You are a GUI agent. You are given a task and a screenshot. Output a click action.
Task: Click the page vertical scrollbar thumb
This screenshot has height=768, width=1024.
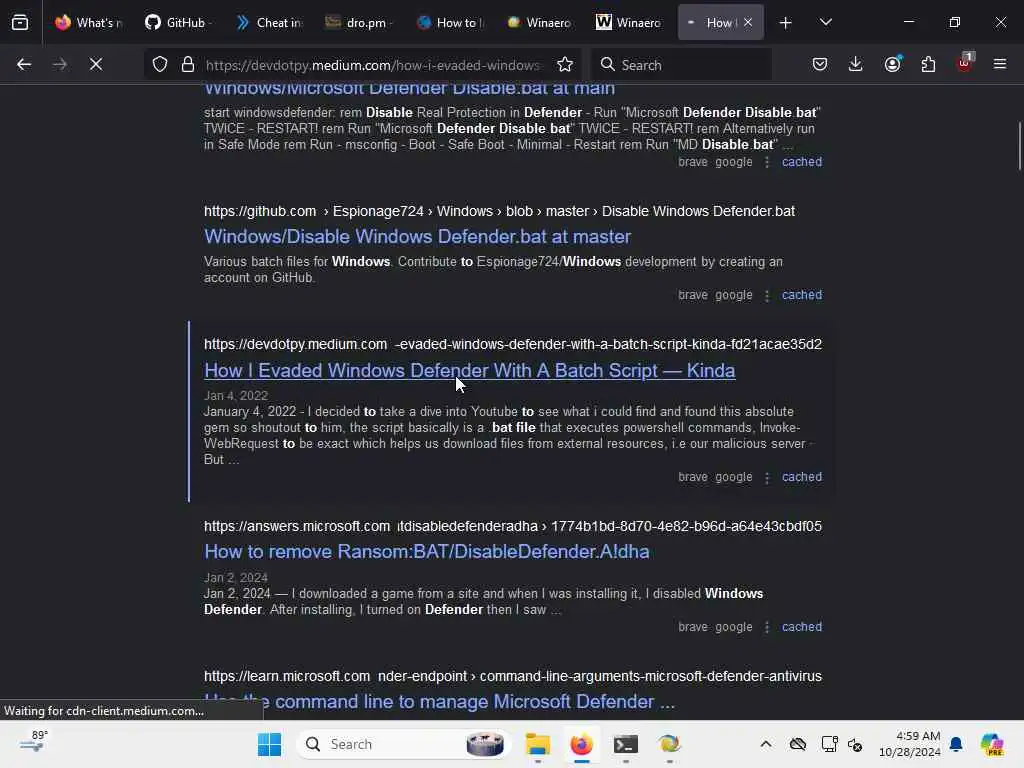1019,146
